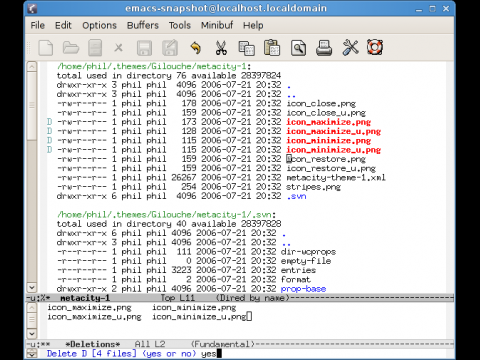Click the Print toolbar icon

[x=324, y=48]
